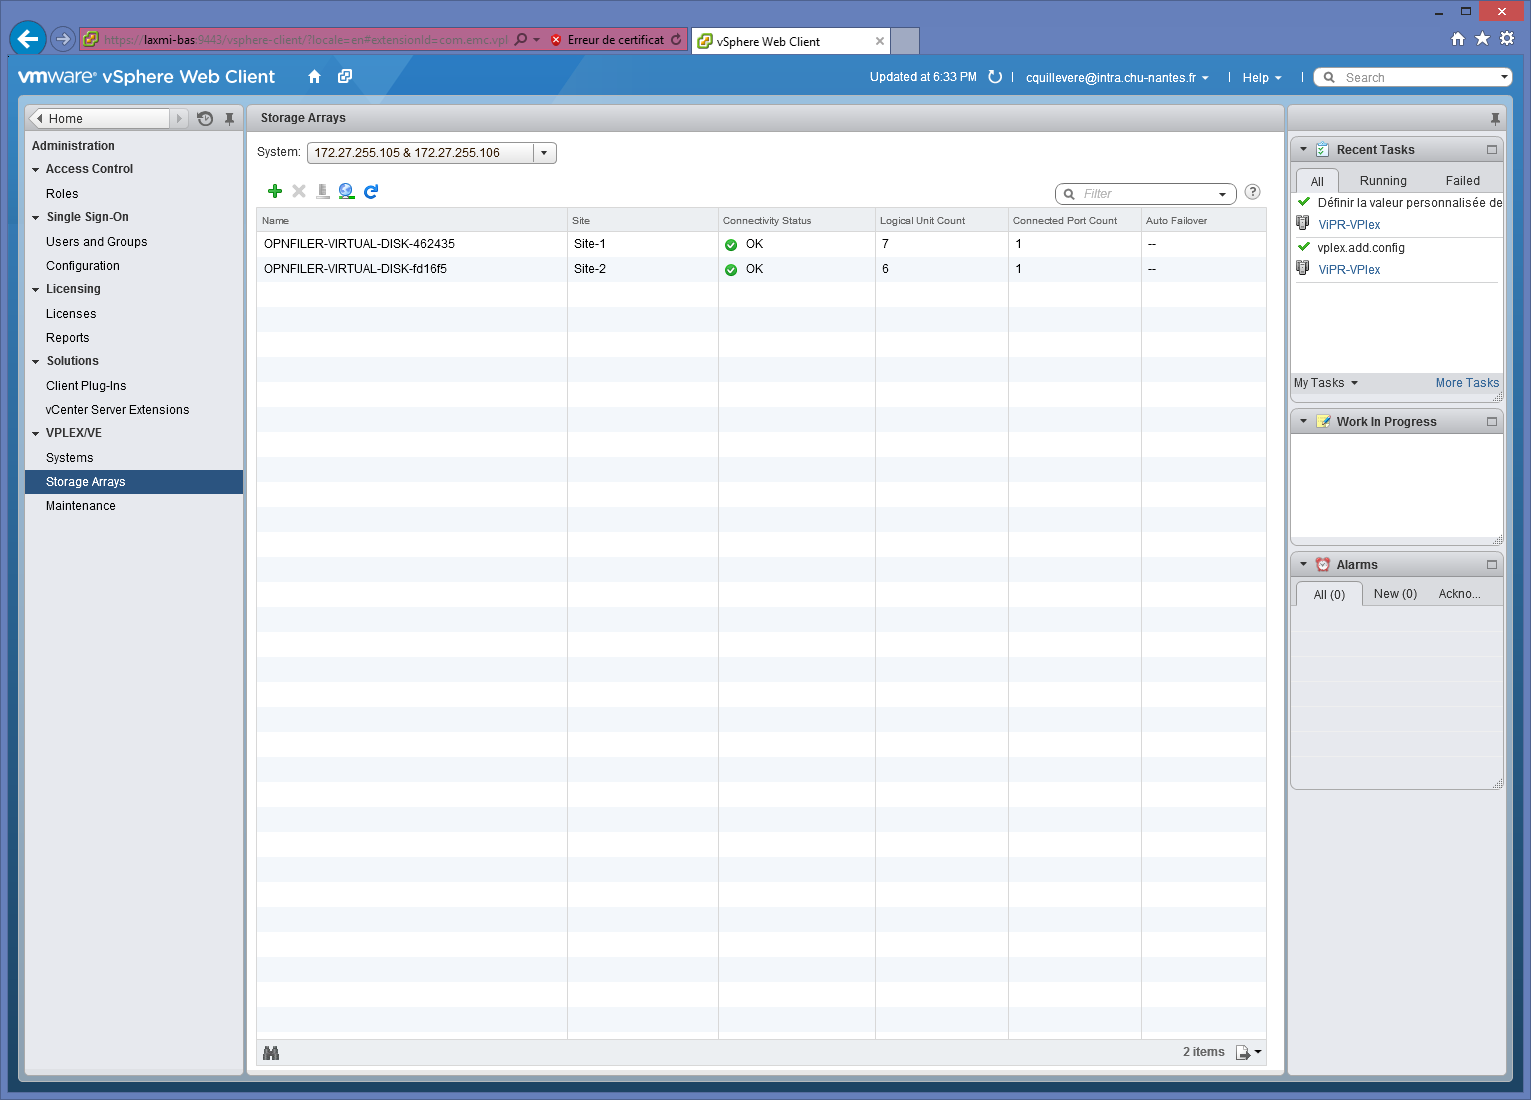This screenshot has height=1100, width=1531.
Task: Collapse the VPLEX/VE tree section
Action: pos(36,434)
